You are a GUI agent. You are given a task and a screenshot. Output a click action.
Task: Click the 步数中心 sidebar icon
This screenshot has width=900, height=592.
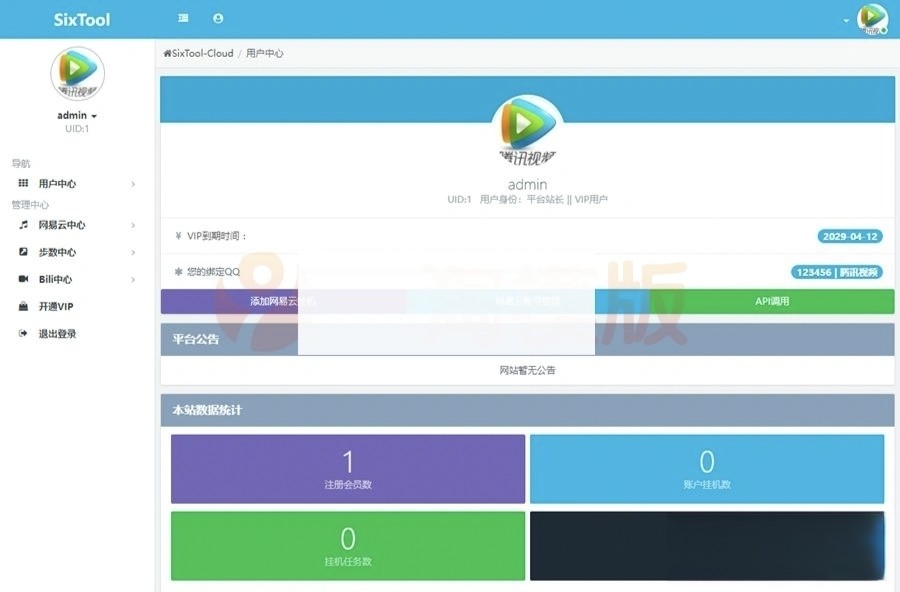point(23,252)
